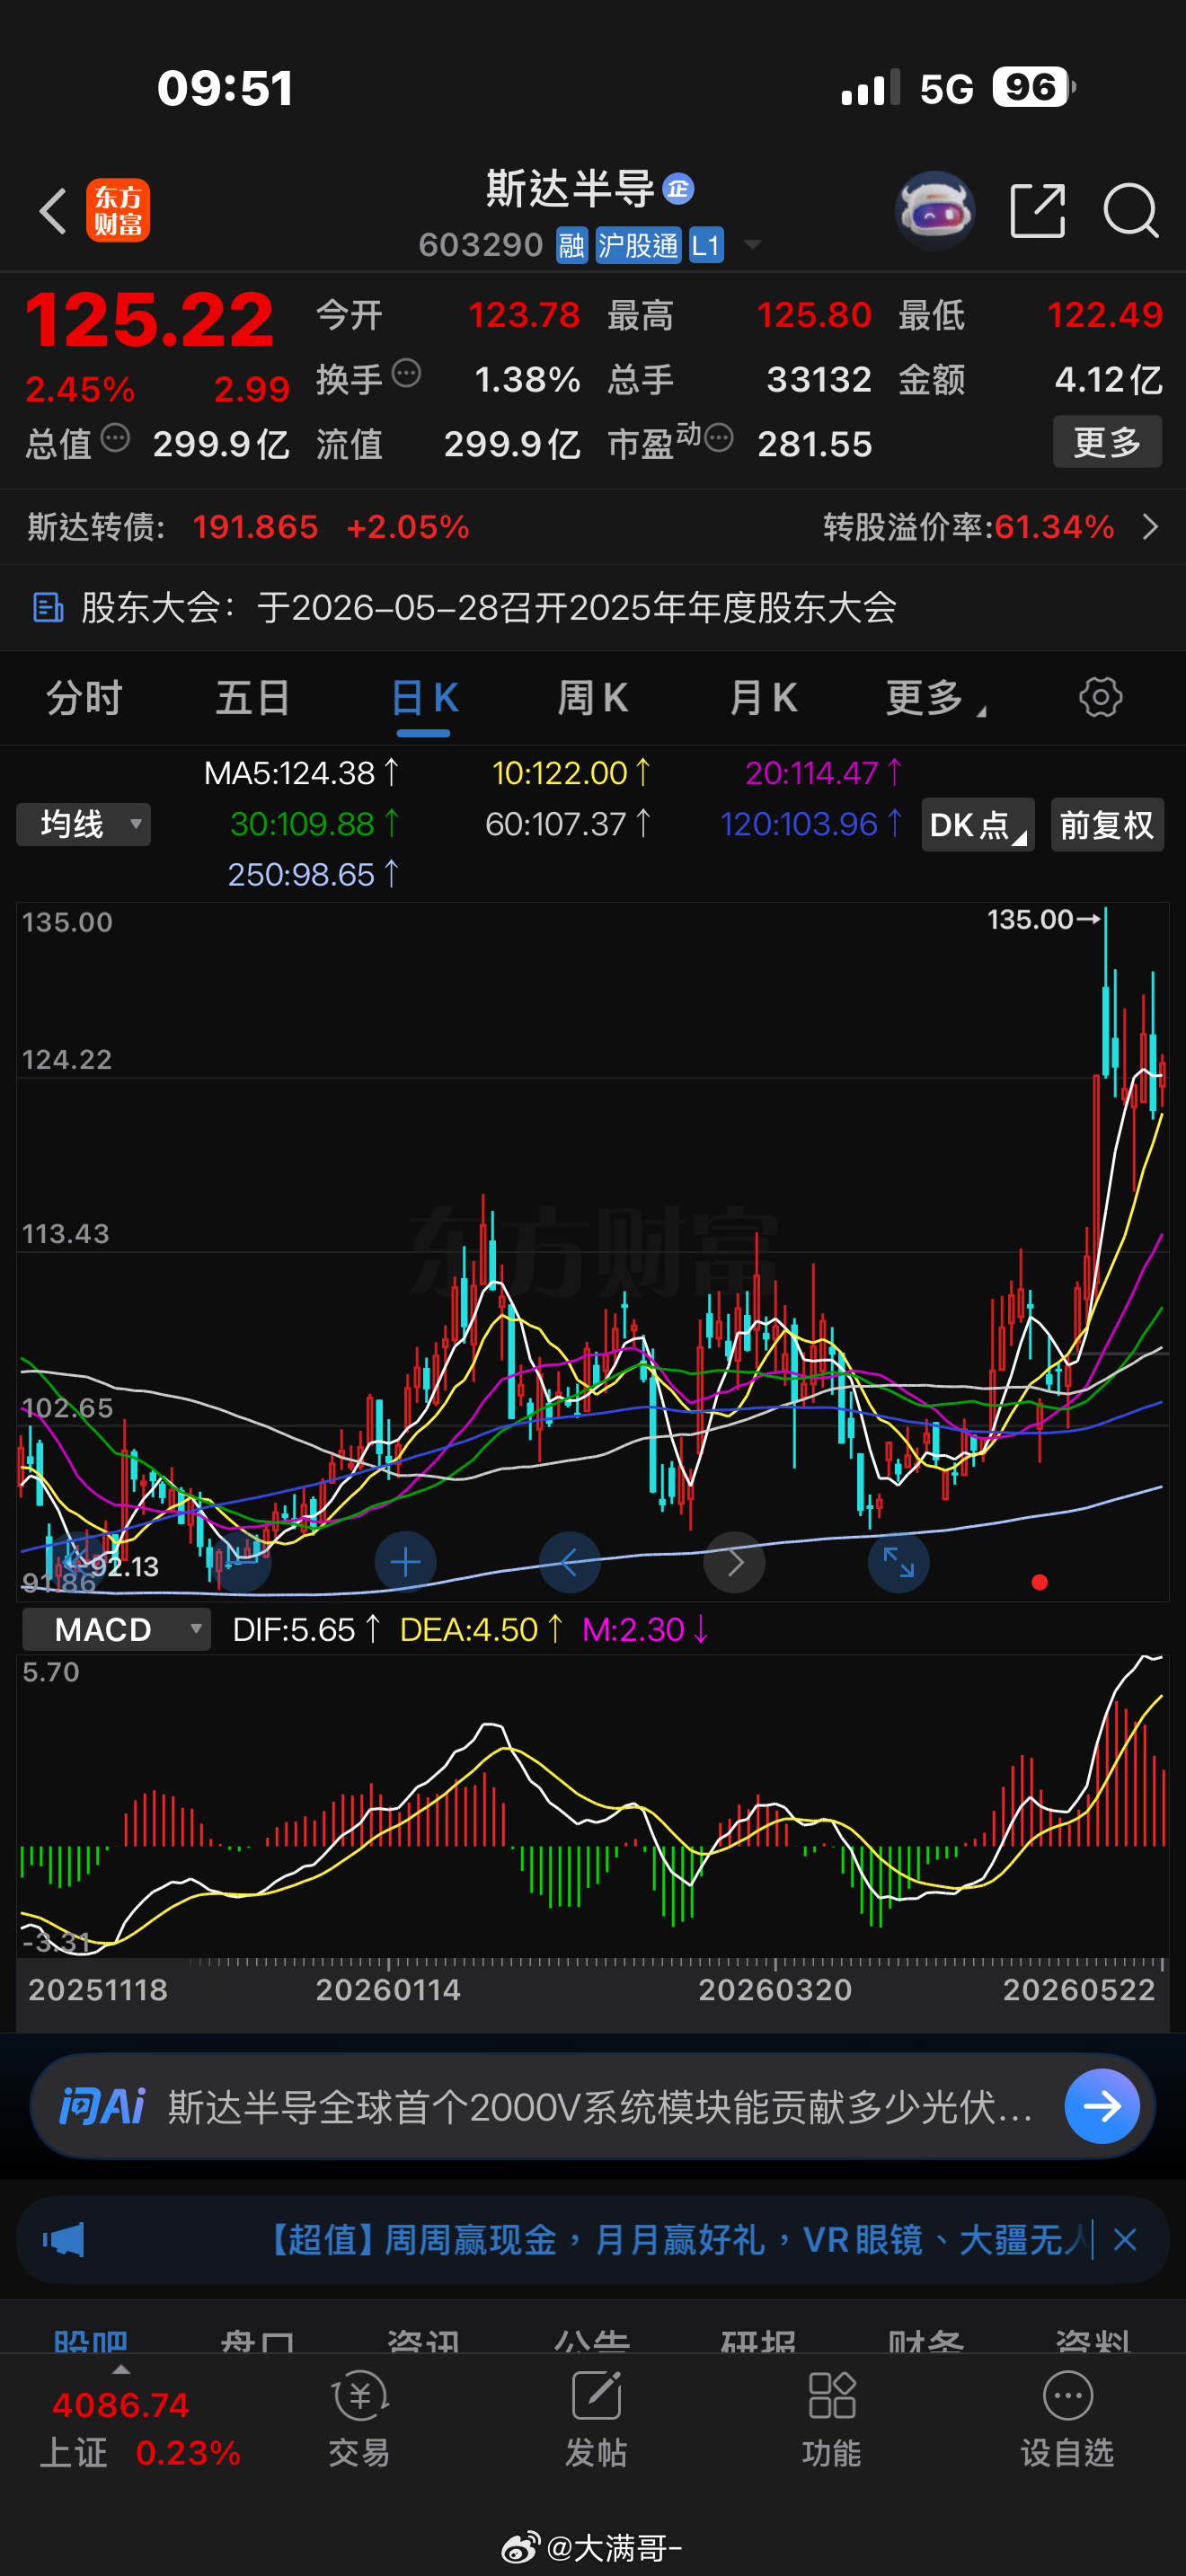The height and width of the screenshot is (2576, 1186).
Task: Expand the stock code dropdown triangle
Action: (x=753, y=245)
